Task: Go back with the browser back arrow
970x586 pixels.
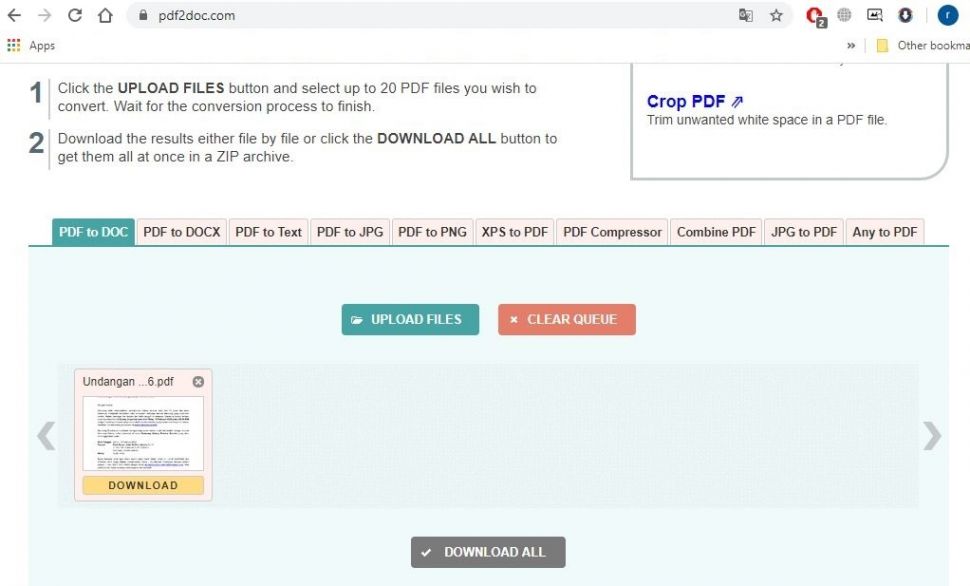Action: [x=14, y=15]
